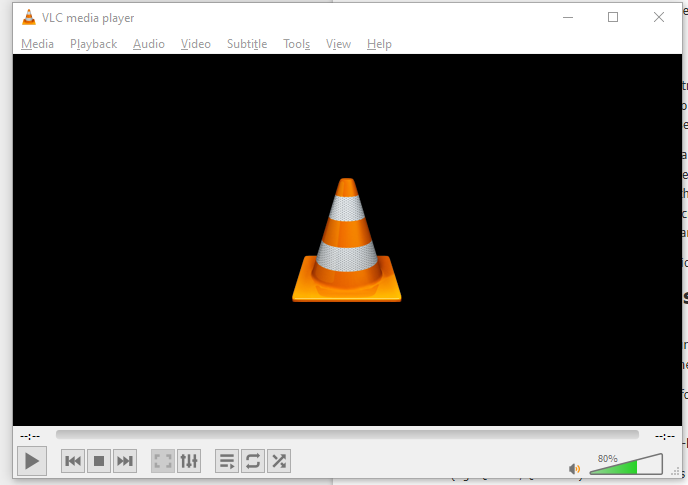Open the Tools menu
Image resolution: width=688 pixels, height=485 pixels.
coord(297,44)
